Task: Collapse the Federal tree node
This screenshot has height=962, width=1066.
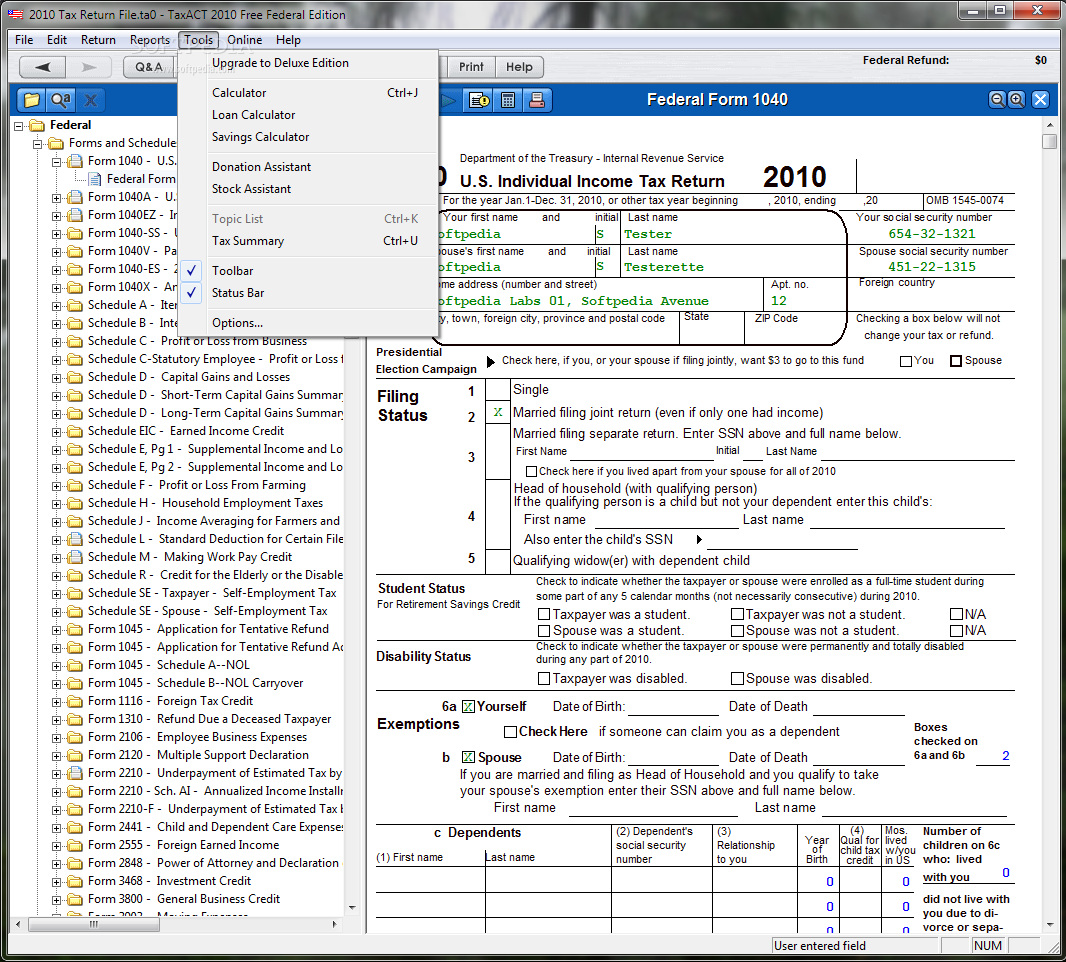Action: click(x=19, y=126)
